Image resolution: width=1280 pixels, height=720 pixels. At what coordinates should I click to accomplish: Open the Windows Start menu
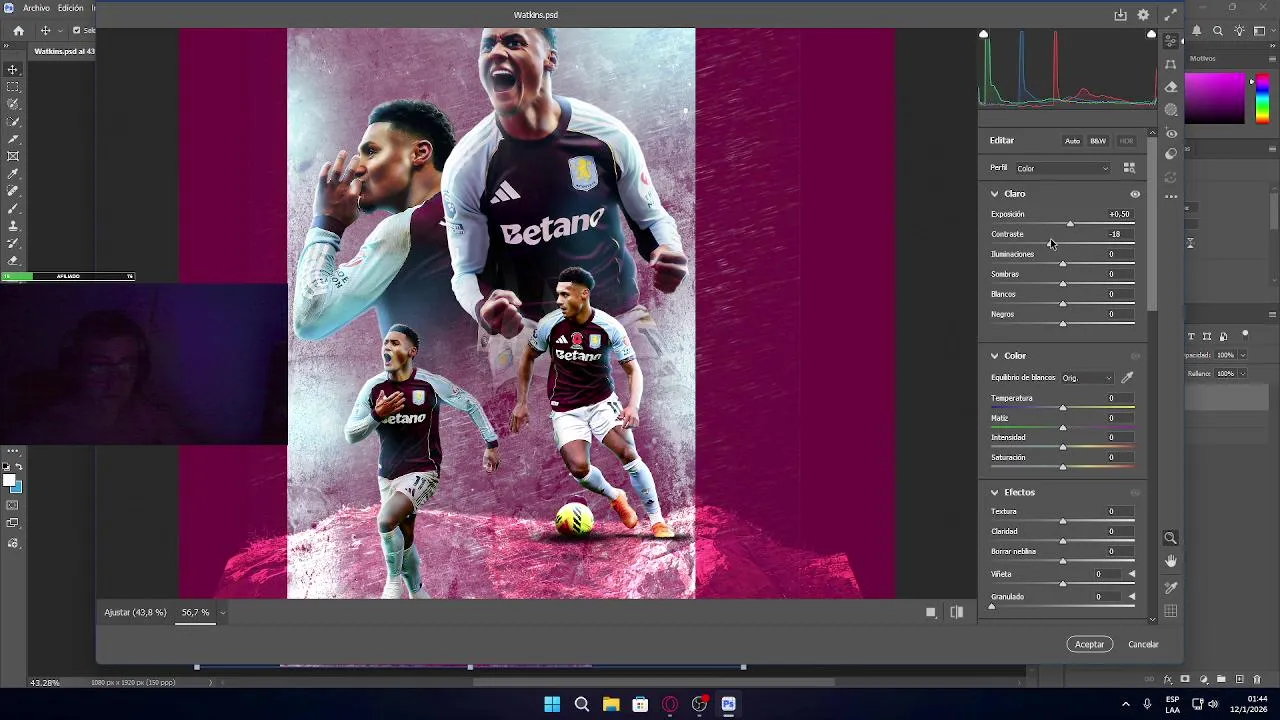coord(552,704)
